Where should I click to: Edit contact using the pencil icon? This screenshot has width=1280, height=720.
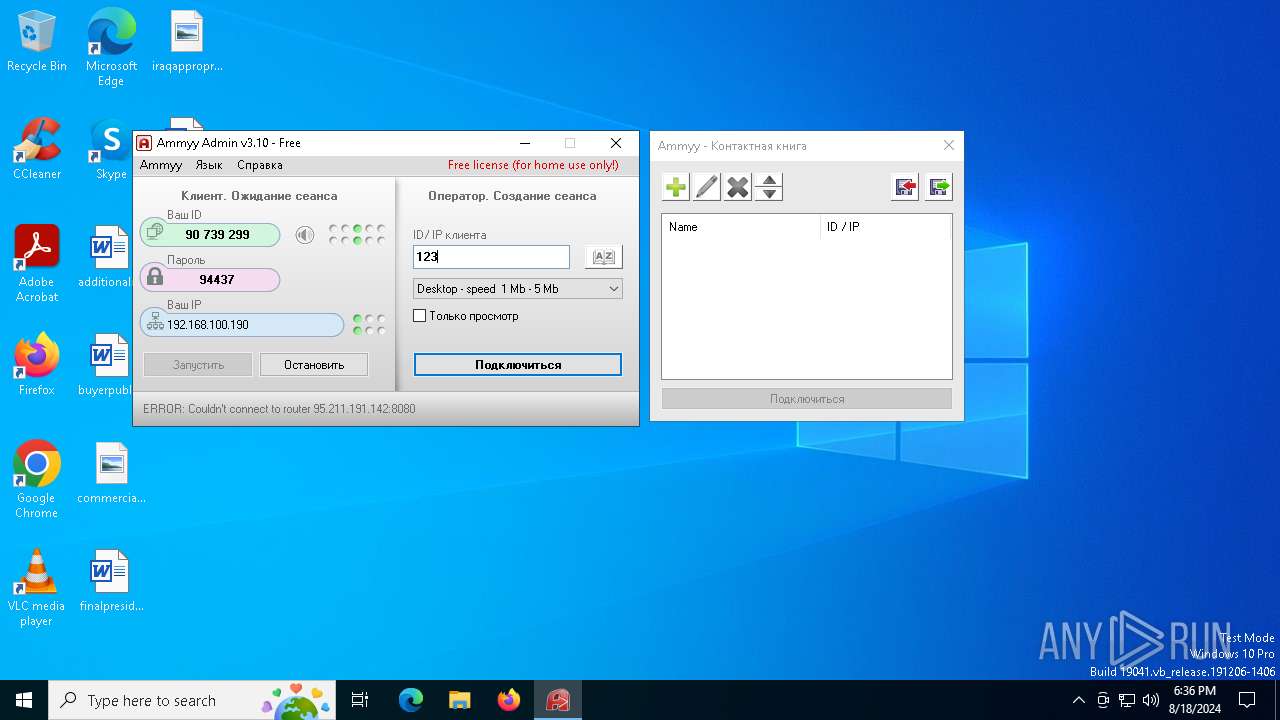click(707, 187)
